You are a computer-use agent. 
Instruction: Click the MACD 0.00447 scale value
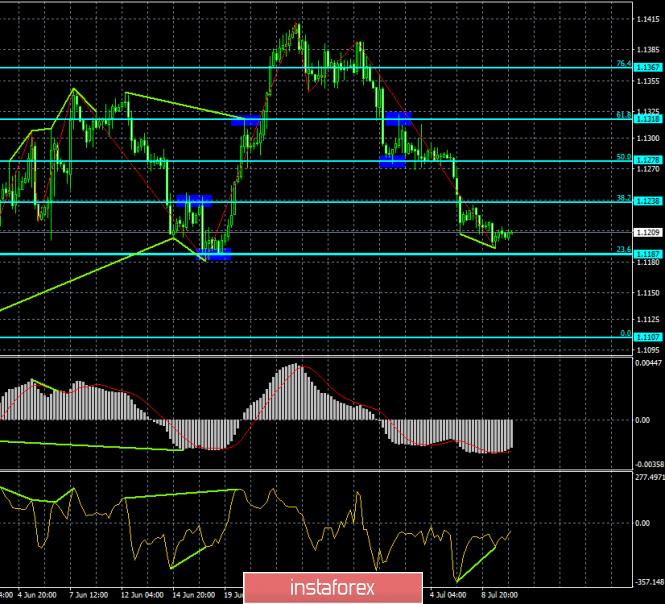(649, 363)
